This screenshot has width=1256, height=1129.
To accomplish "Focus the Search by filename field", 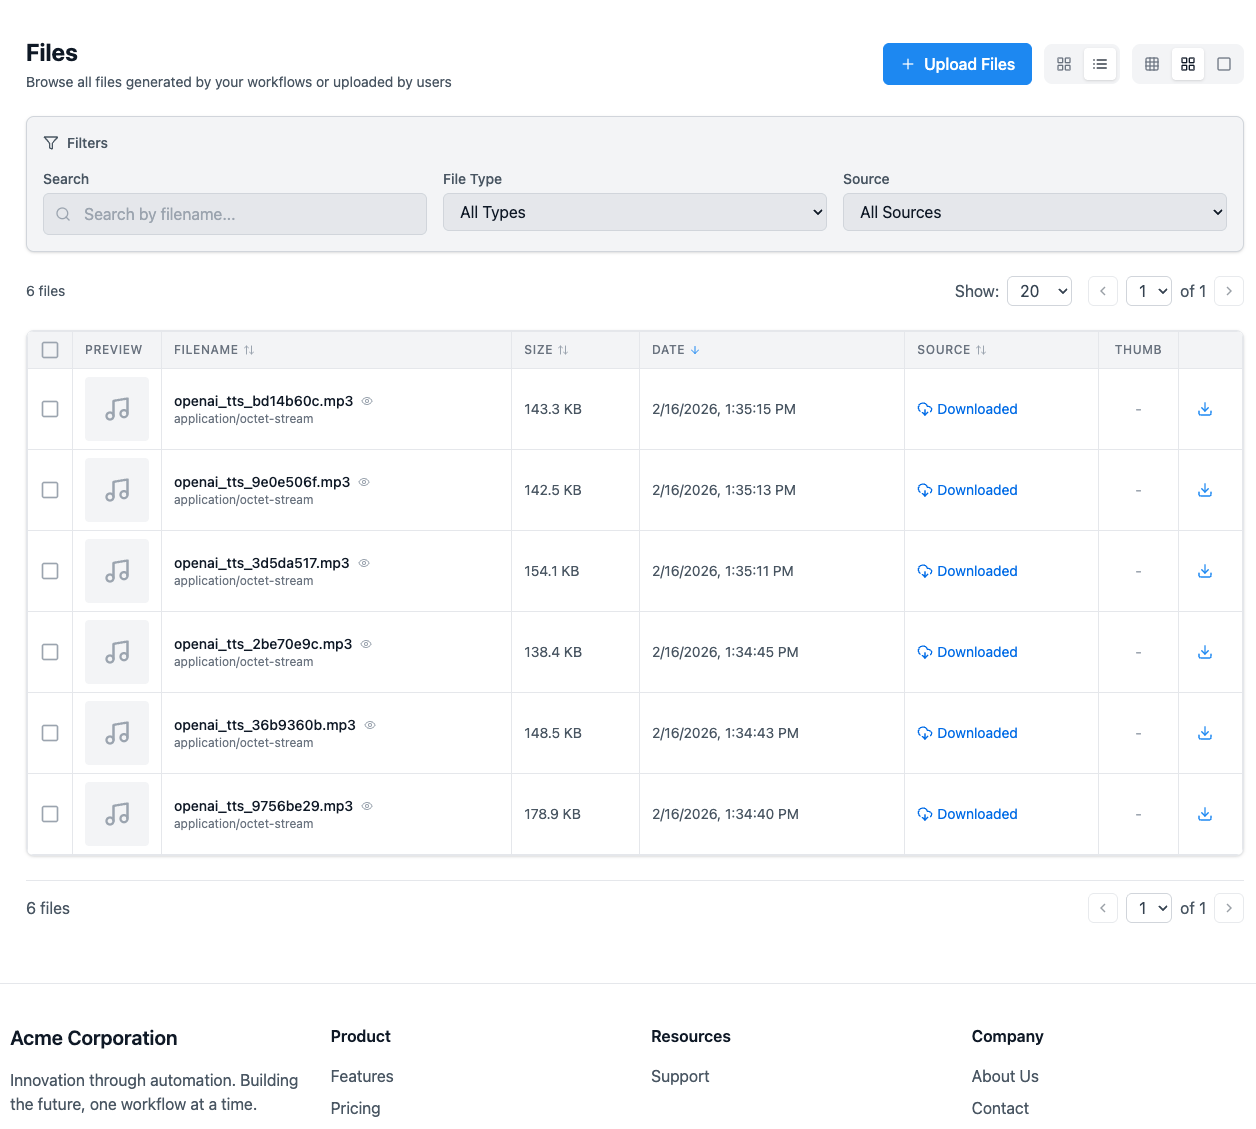I will 235,214.
